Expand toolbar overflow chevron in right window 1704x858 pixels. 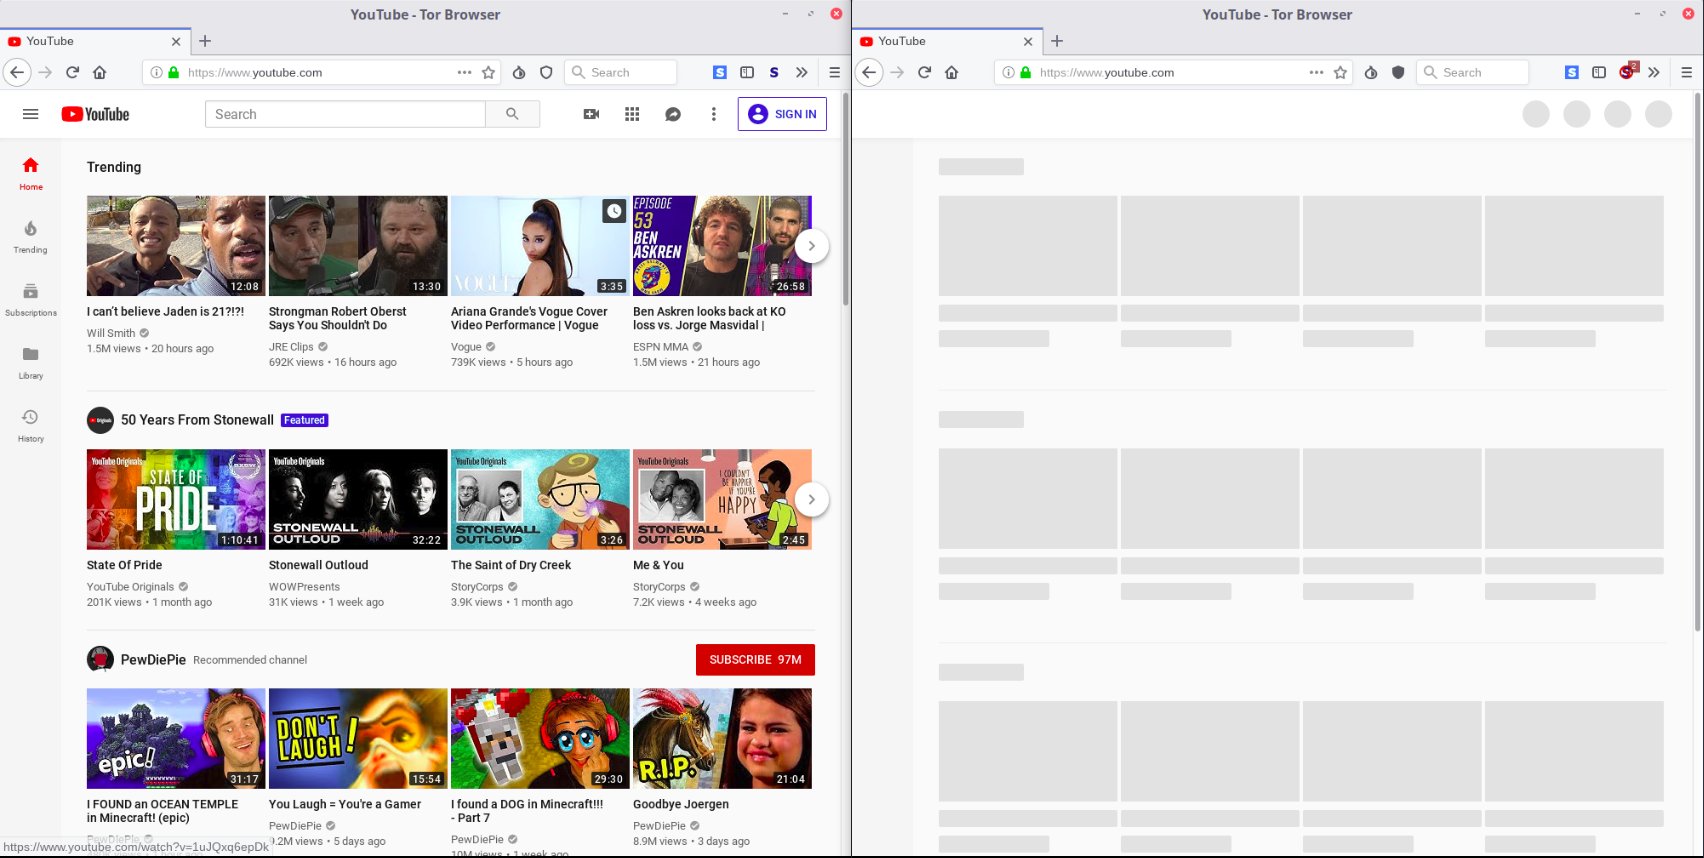click(x=1653, y=72)
